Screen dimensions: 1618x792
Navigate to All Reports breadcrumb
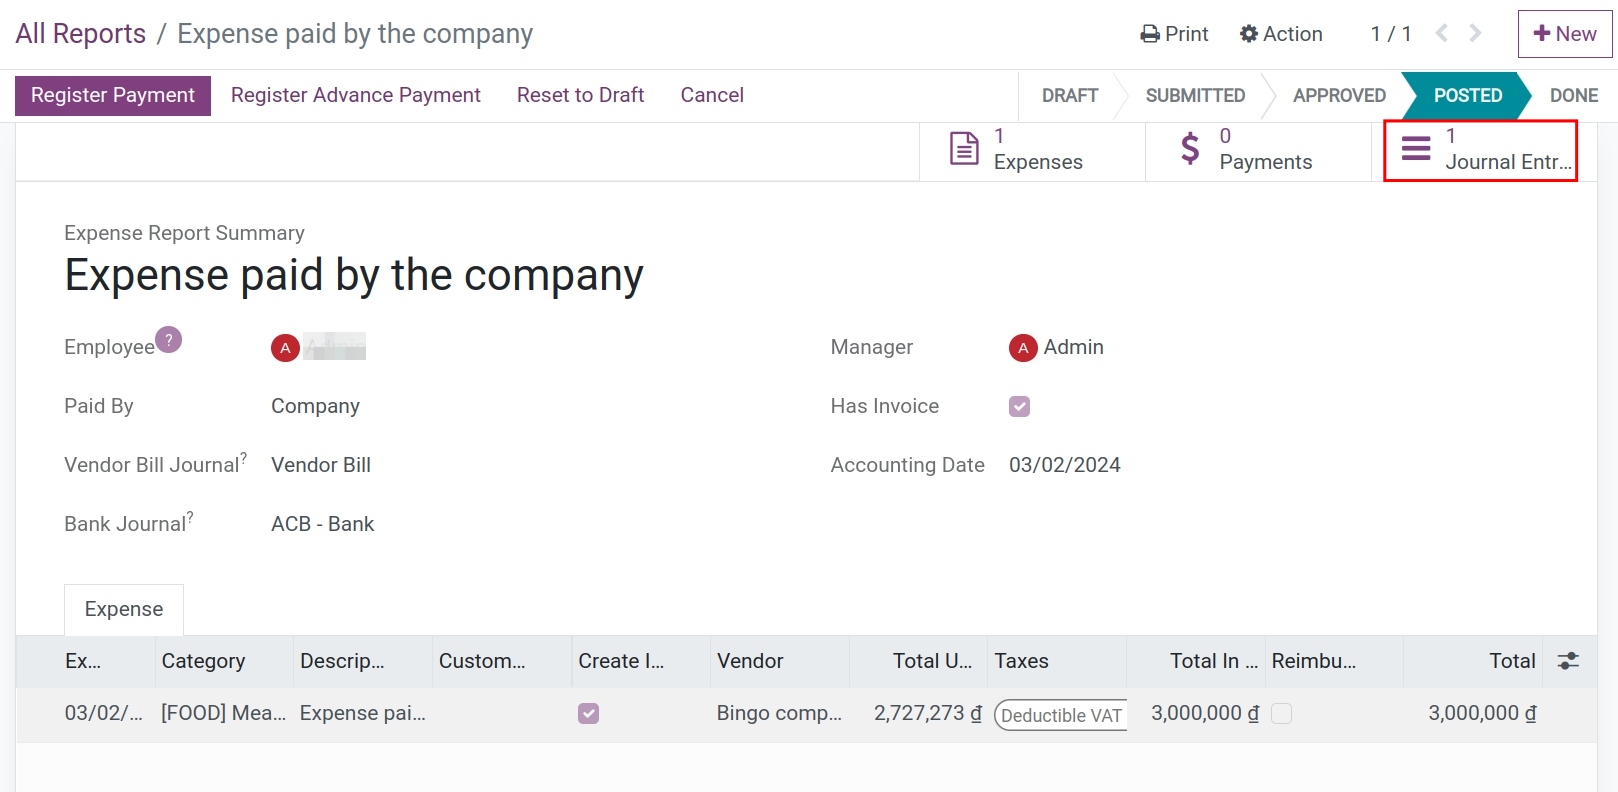pyautogui.click(x=81, y=34)
